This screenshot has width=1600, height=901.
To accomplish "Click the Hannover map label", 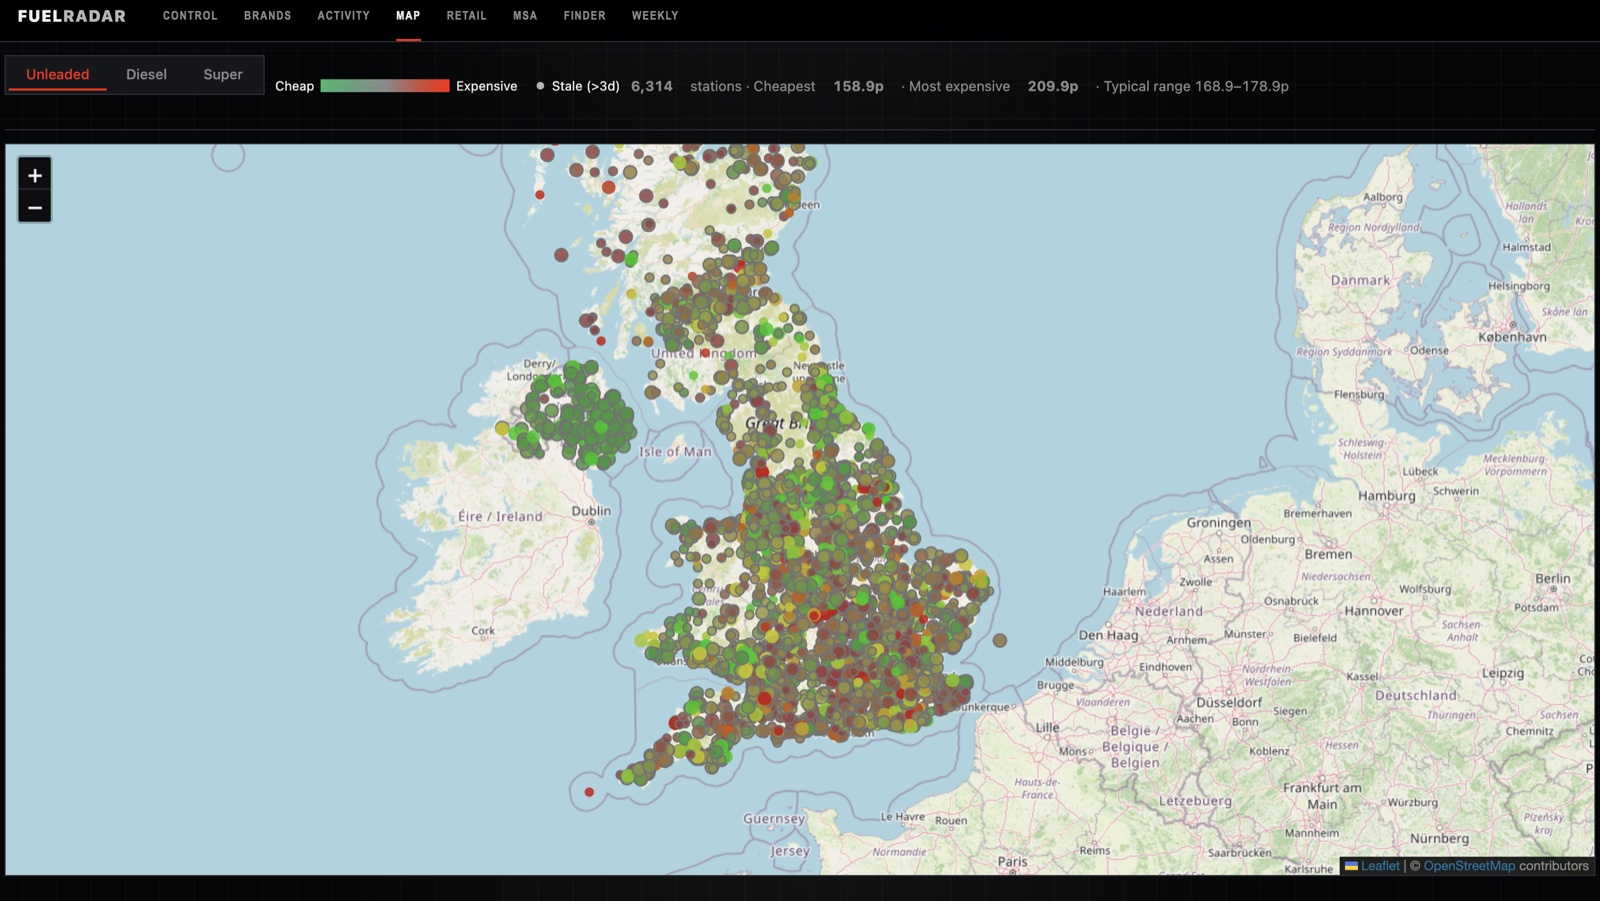I will pyautogui.click(x=1374, y=610).
